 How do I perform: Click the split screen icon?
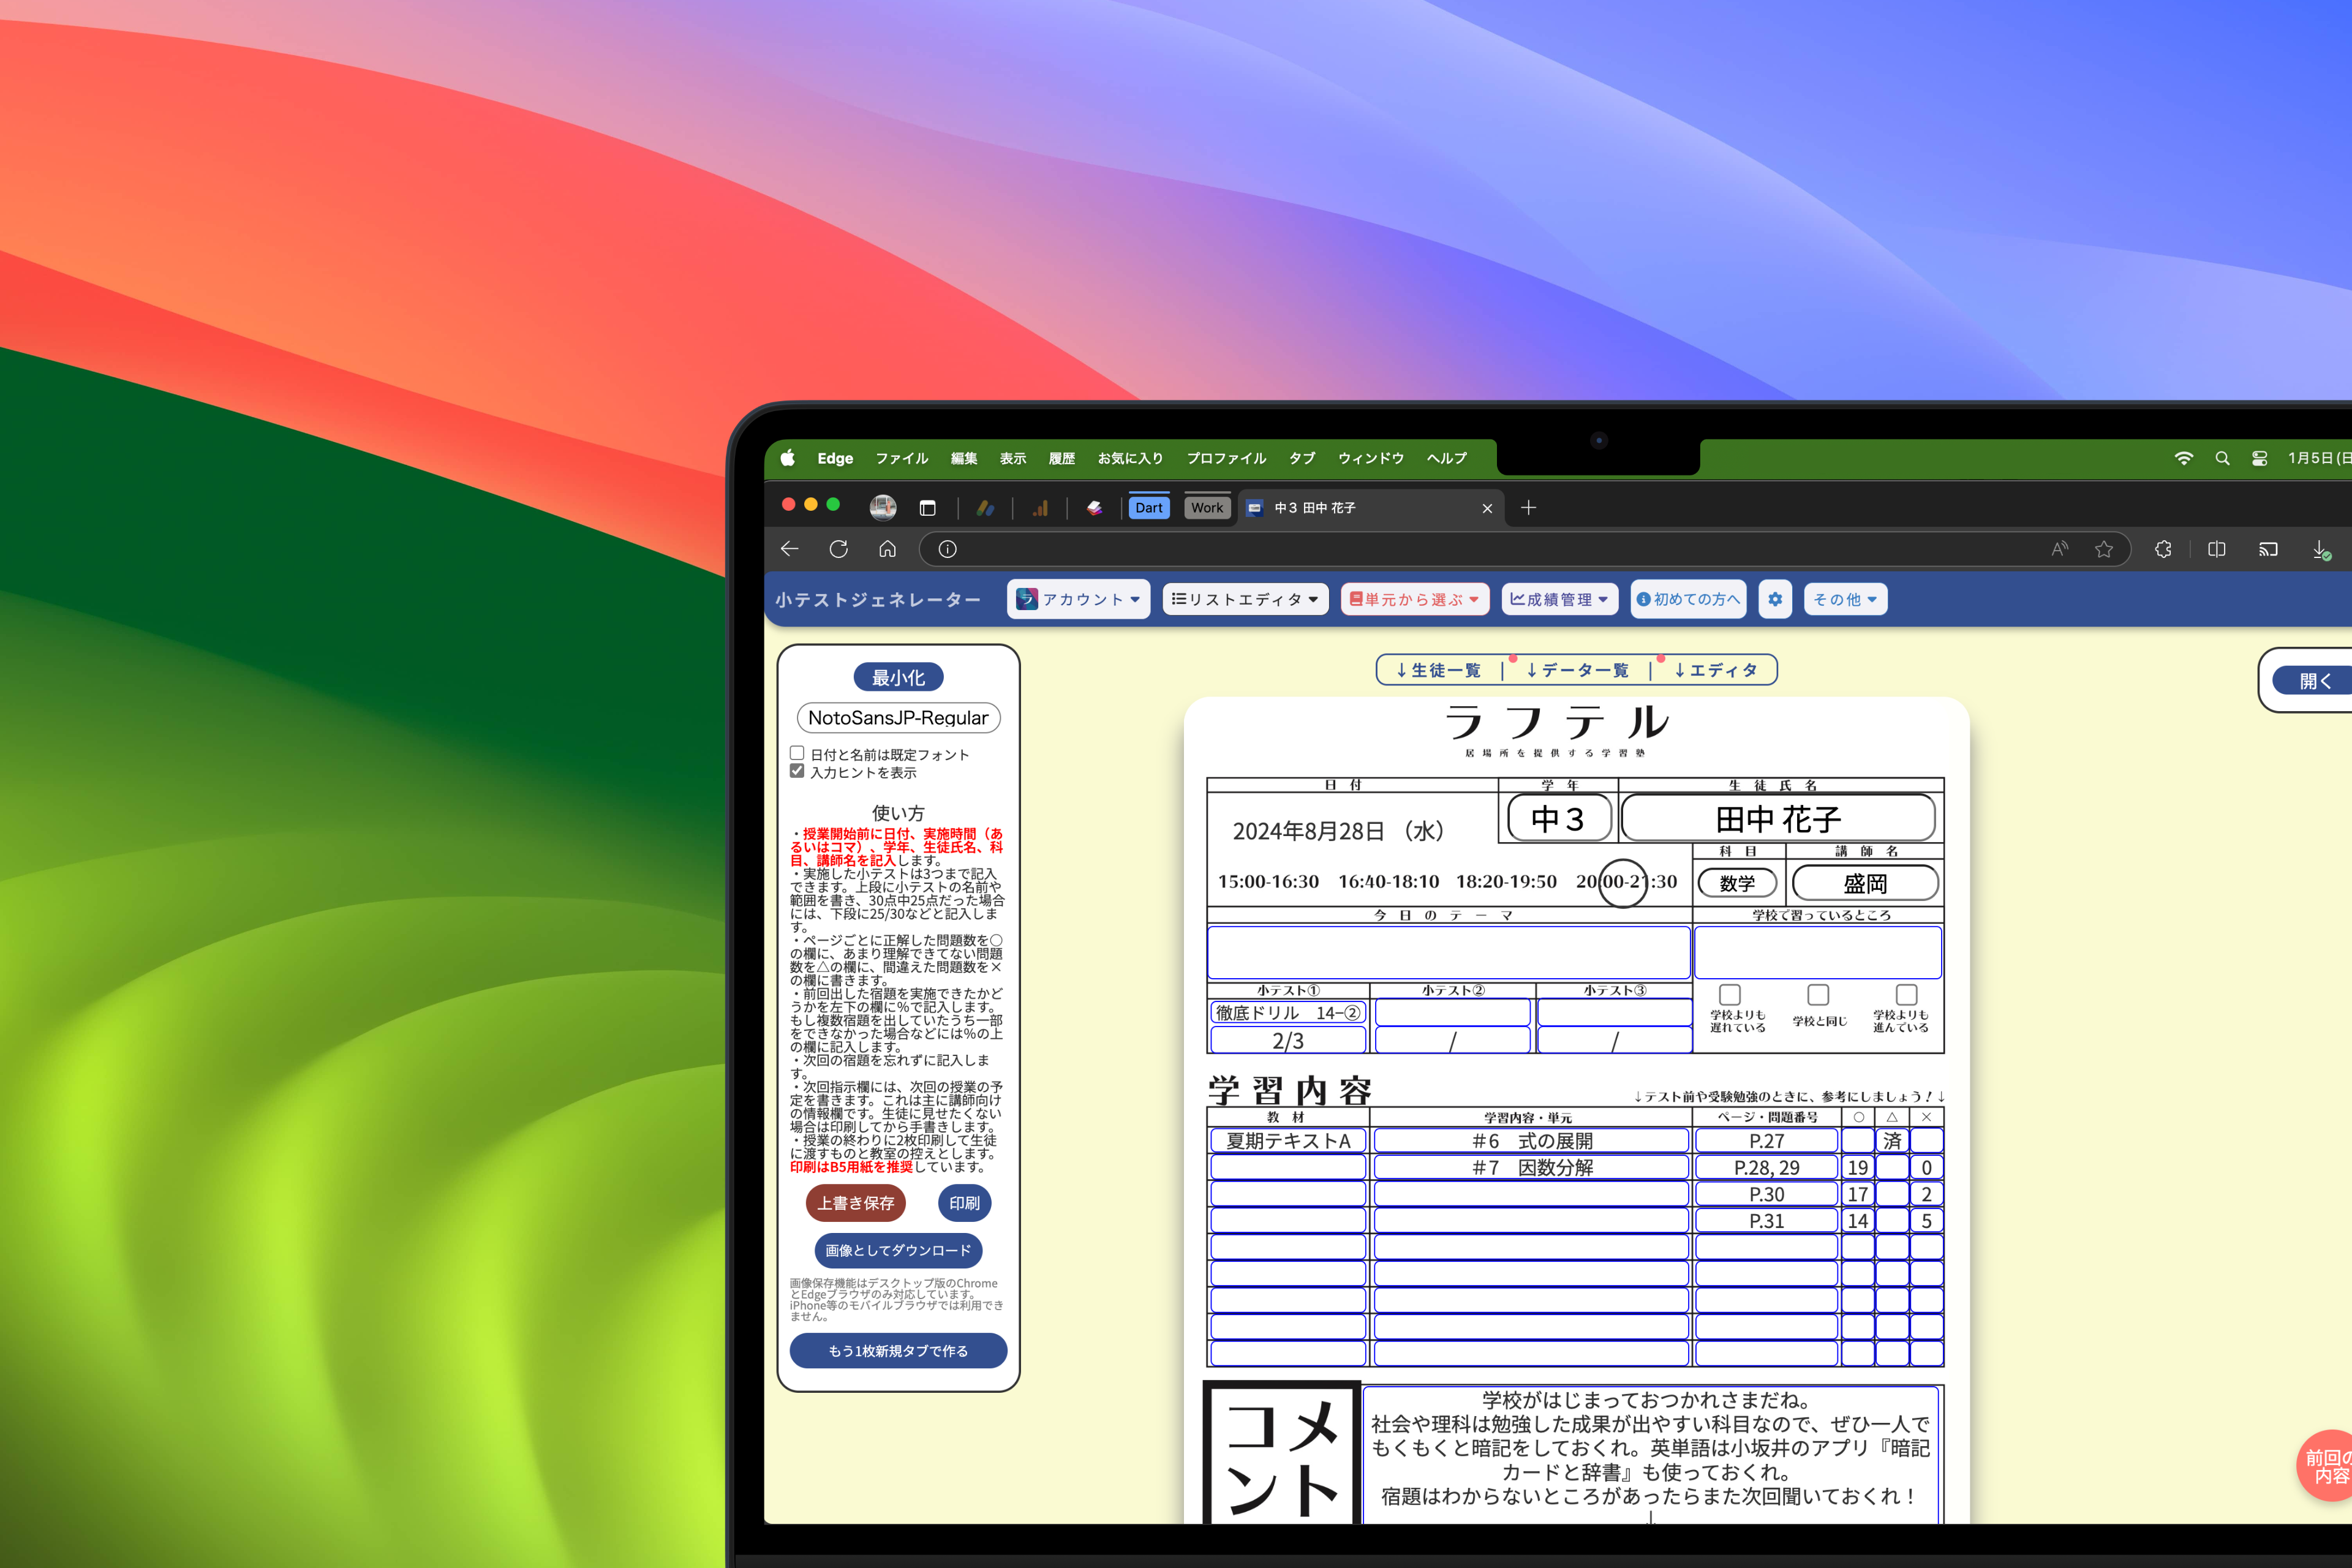point(2216,549)
